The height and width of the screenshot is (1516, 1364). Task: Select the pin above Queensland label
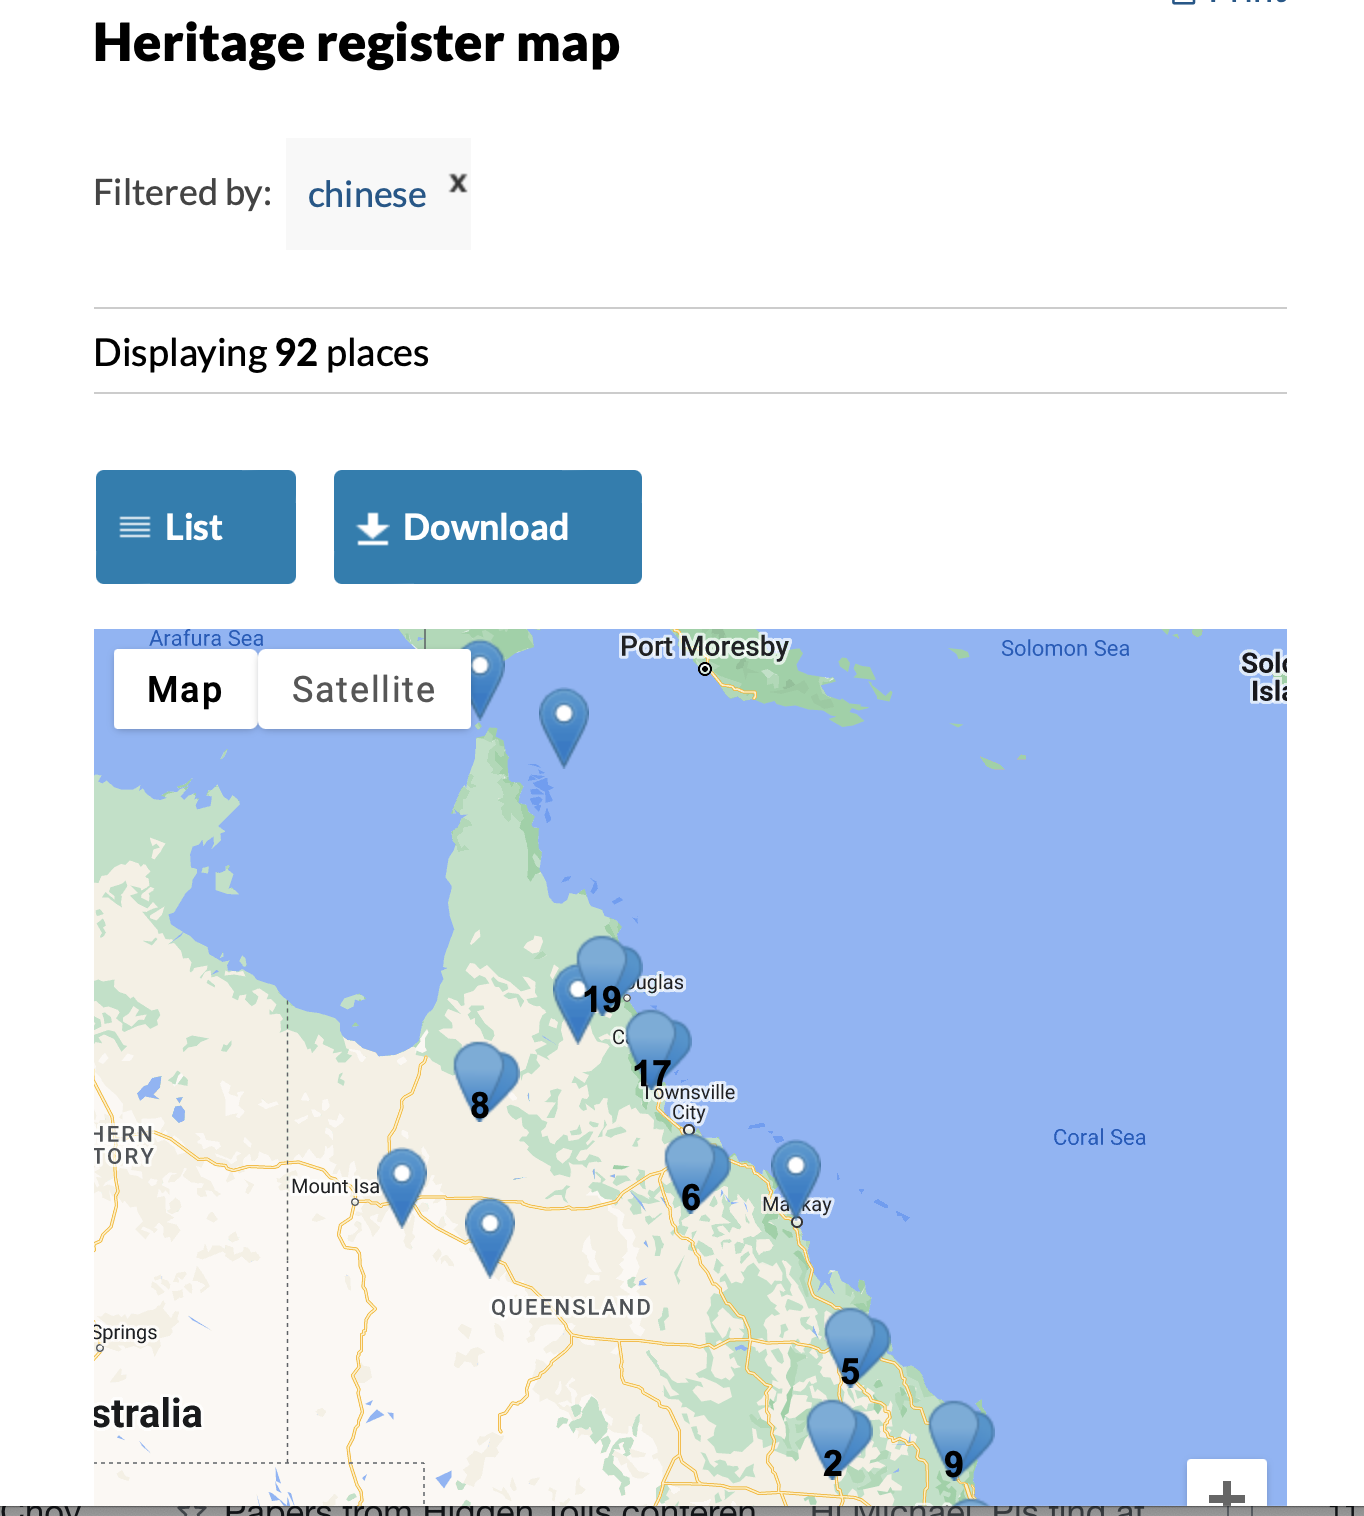(x=490, y=1232)
